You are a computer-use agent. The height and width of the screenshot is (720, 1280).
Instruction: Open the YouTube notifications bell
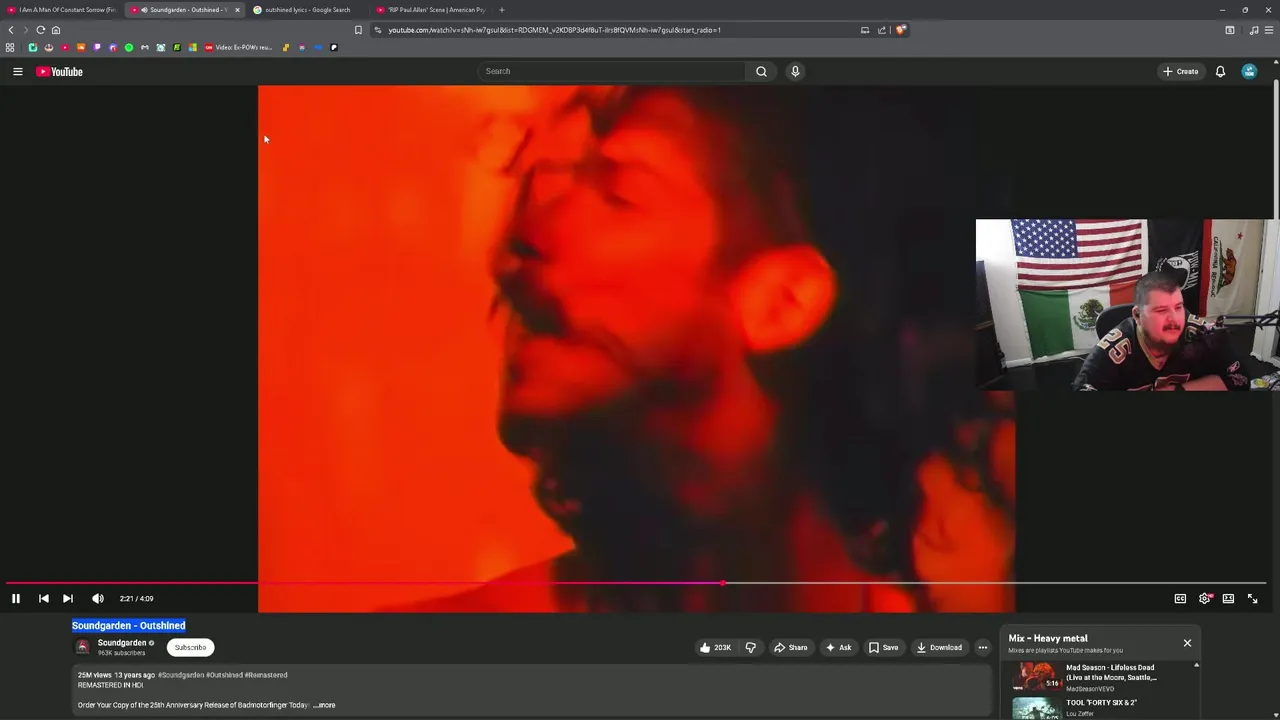(1220, 71)
